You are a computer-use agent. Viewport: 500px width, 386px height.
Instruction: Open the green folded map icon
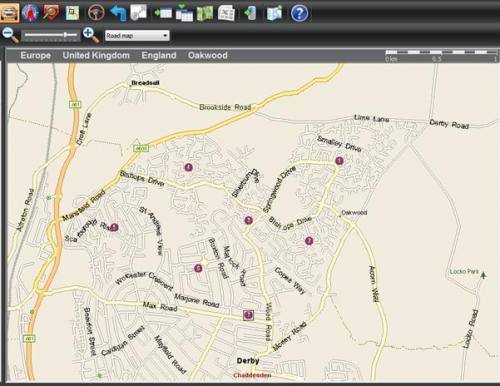(x=205, y=14)
